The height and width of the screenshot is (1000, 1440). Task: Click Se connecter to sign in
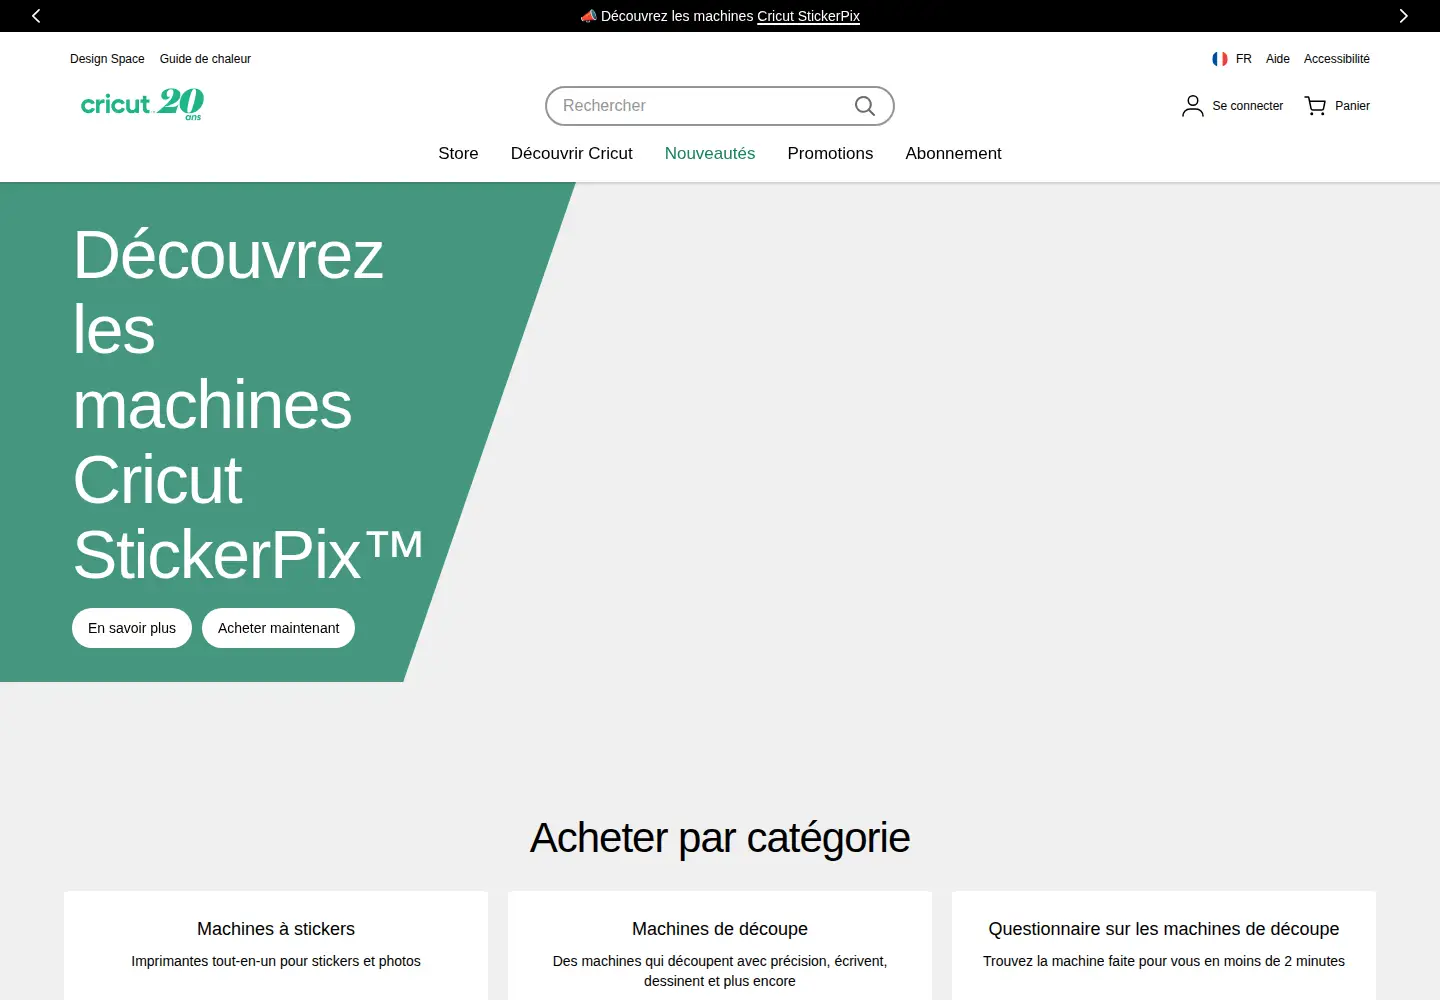[x=1247, y=106]
